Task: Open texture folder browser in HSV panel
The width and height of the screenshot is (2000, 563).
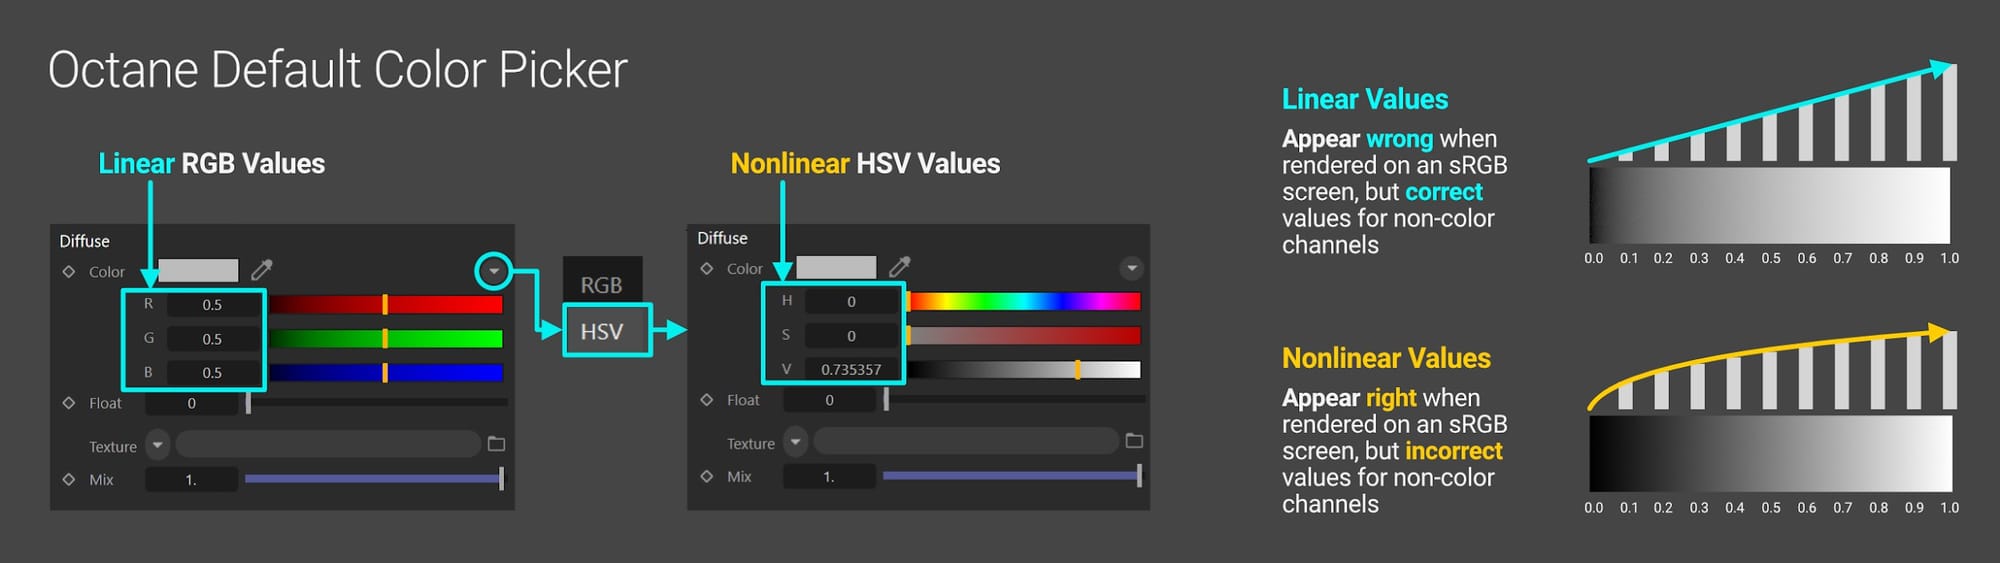Action: (1134, 441)
